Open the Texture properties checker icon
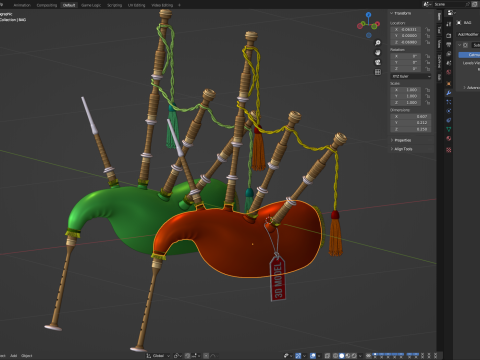Screen dimensions: 480x360 449,150
